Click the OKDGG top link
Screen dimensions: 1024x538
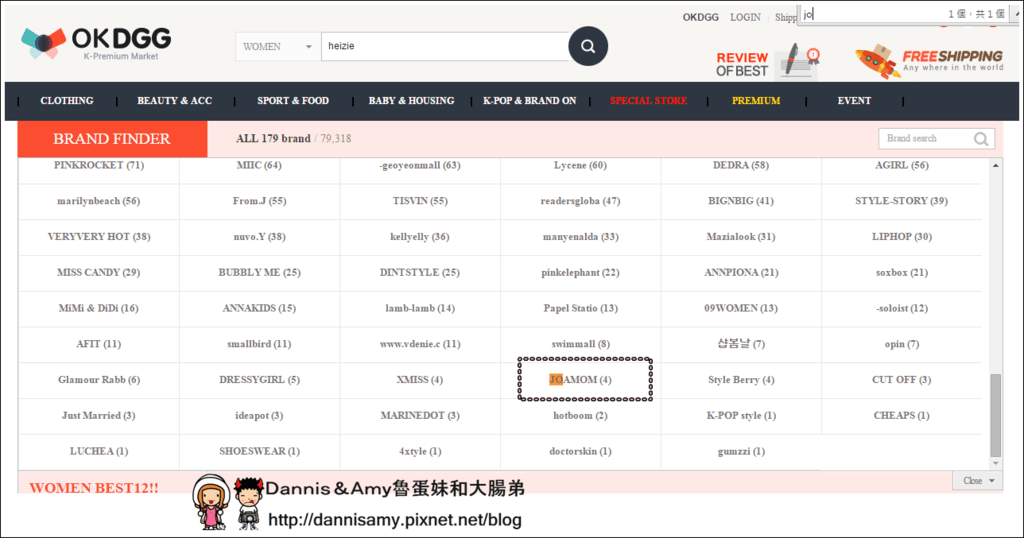pos(700,17)
